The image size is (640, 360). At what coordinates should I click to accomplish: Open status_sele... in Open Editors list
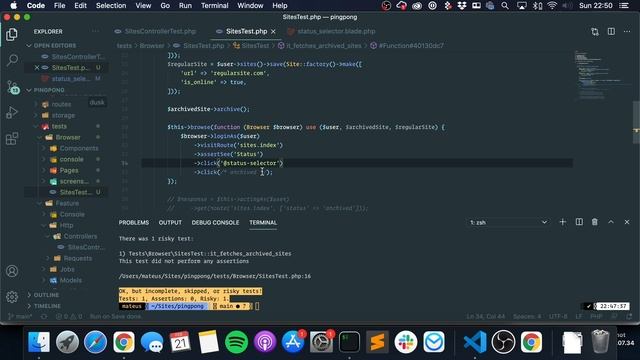(x=71, y=79)
